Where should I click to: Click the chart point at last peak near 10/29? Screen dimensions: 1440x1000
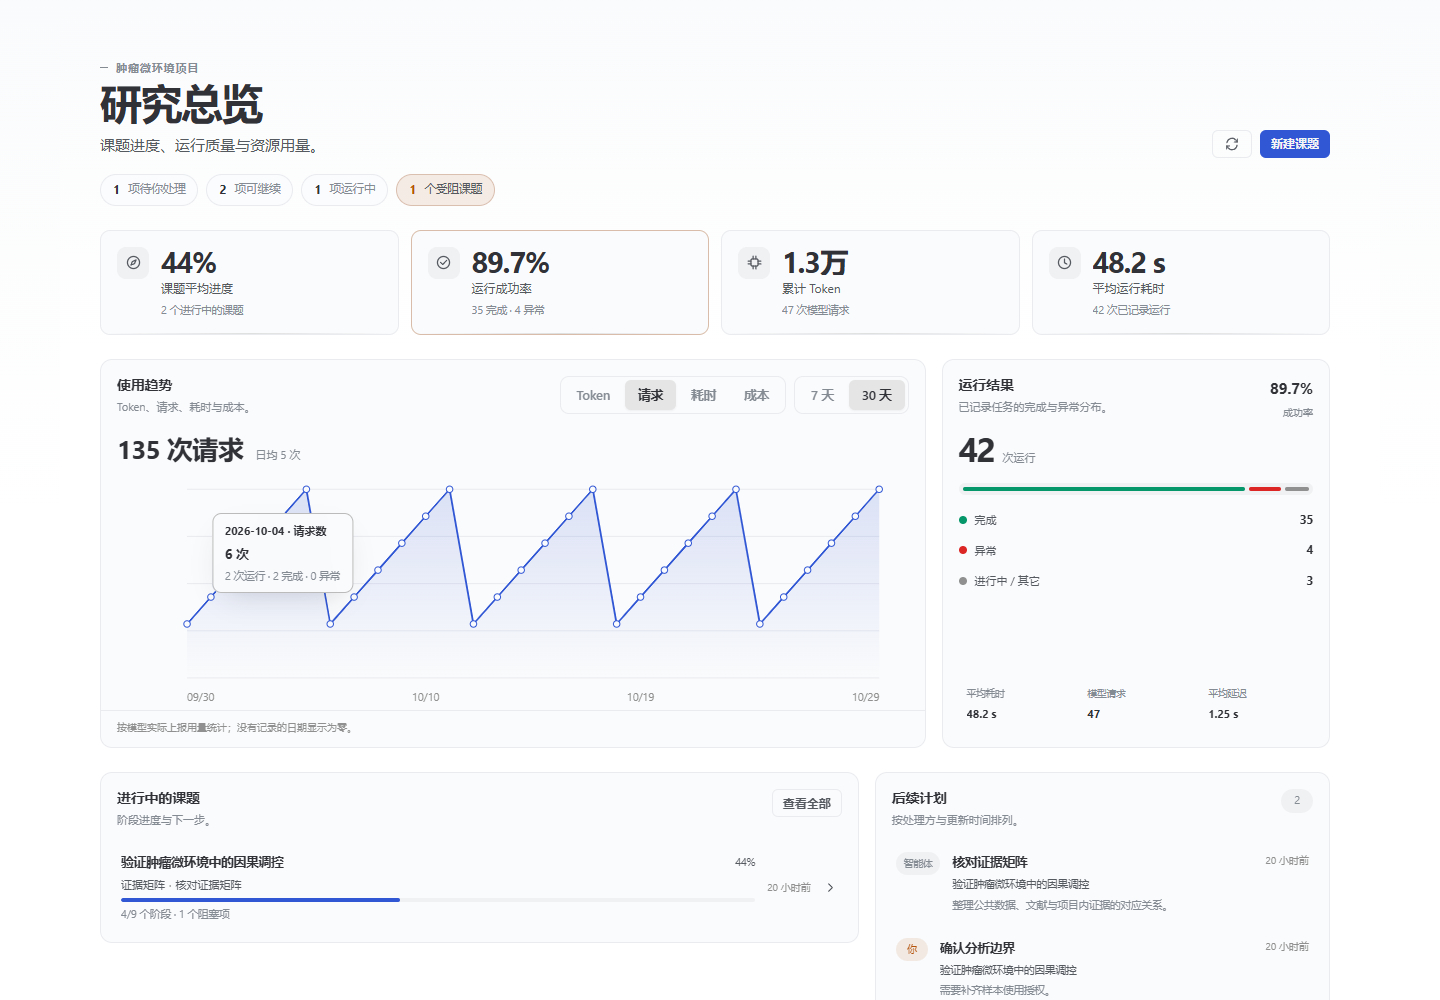879,489
